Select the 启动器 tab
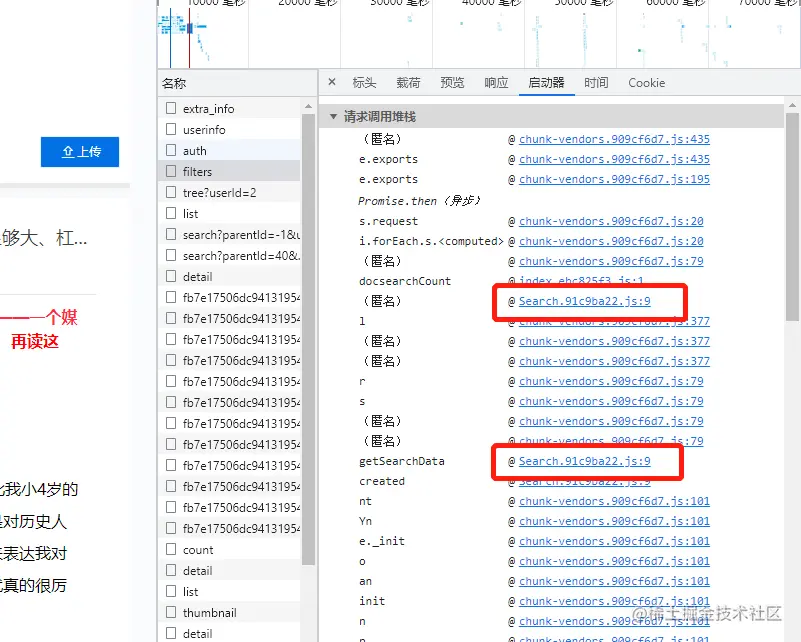The image size is (801, 642). pos(546,83)
